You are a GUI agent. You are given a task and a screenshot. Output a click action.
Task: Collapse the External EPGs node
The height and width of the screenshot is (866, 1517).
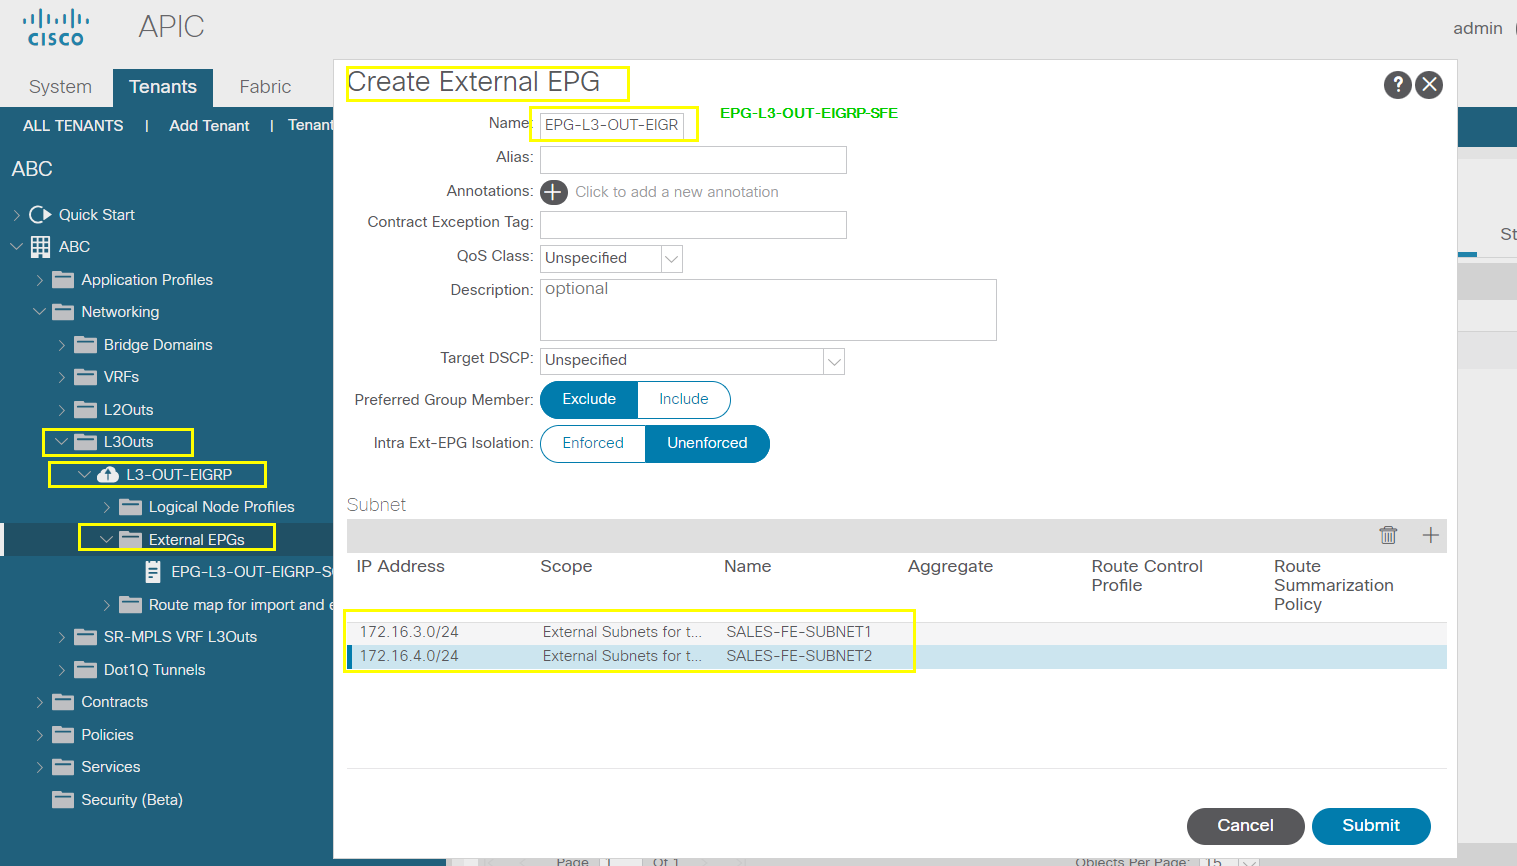[107, 539]
